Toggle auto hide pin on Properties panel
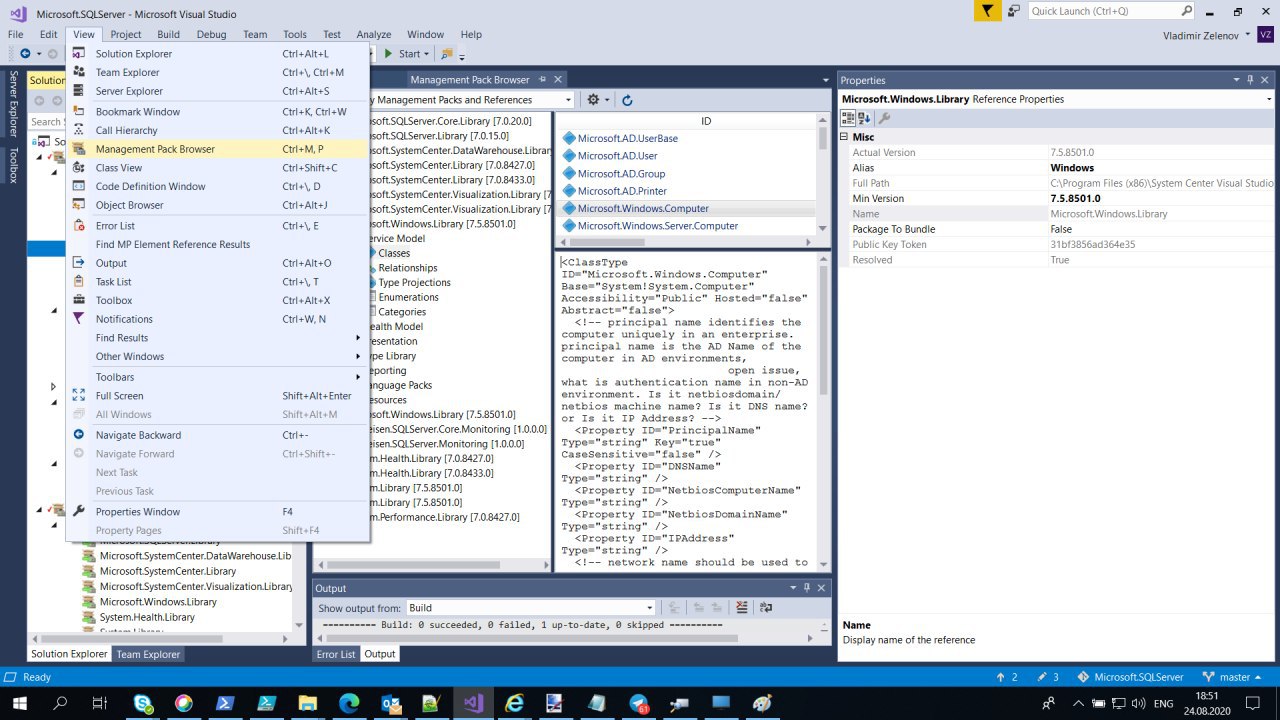Screen dimensions: 1280x720 pos(1251,80)
